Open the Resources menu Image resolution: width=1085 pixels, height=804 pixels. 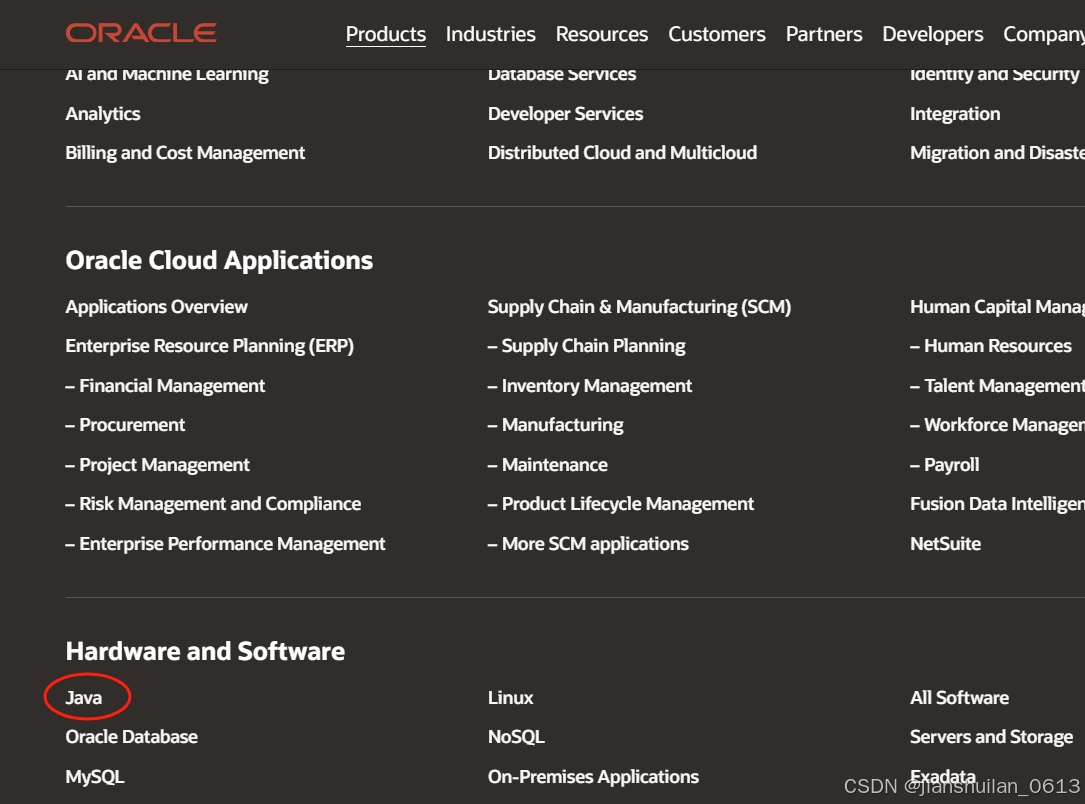pyautogui.click(x=601, y=34)
